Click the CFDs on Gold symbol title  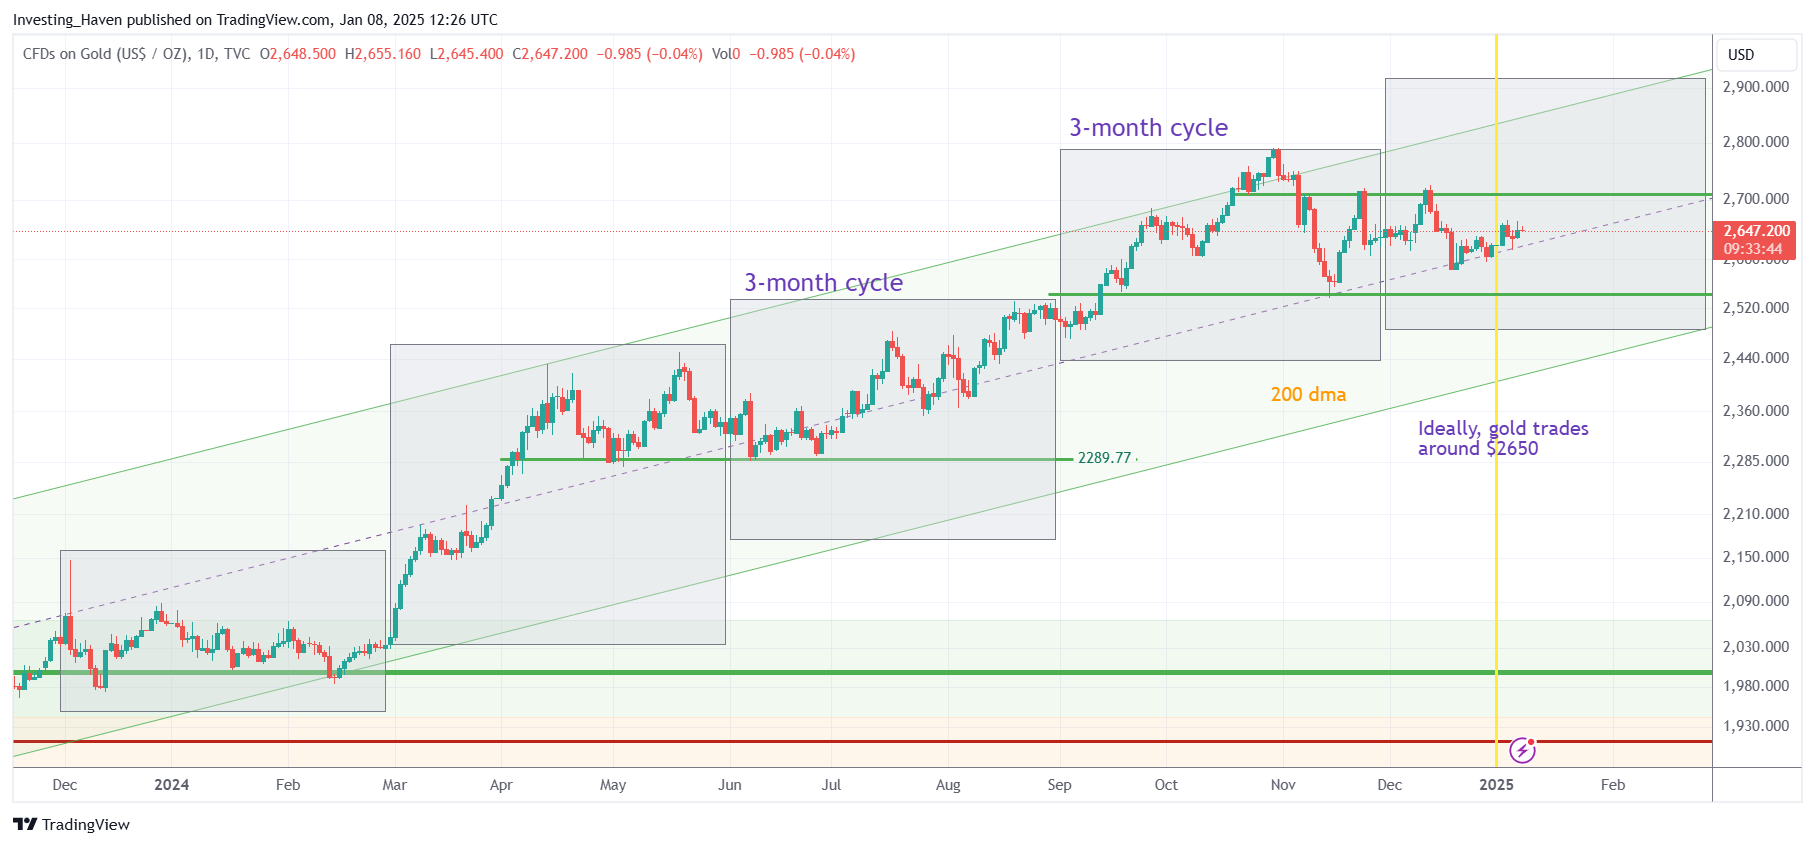(x=136, y=54)
